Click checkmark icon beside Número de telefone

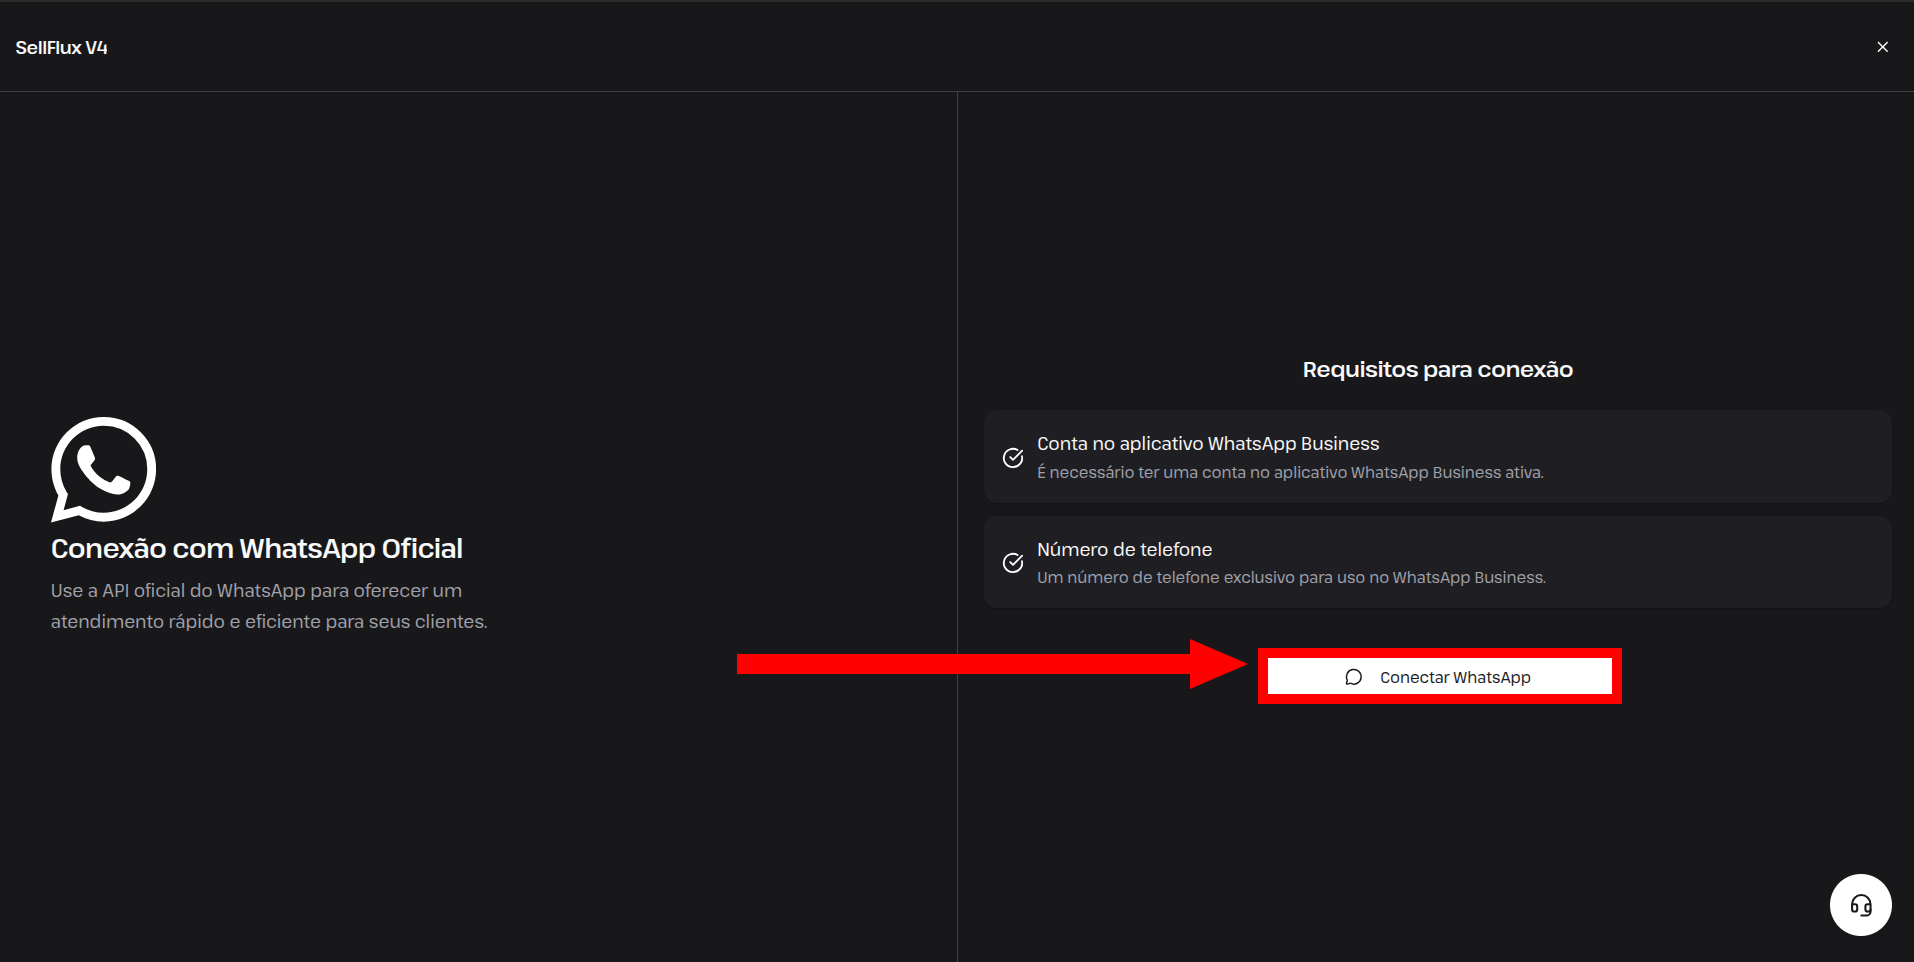[x=1013, y=562]
